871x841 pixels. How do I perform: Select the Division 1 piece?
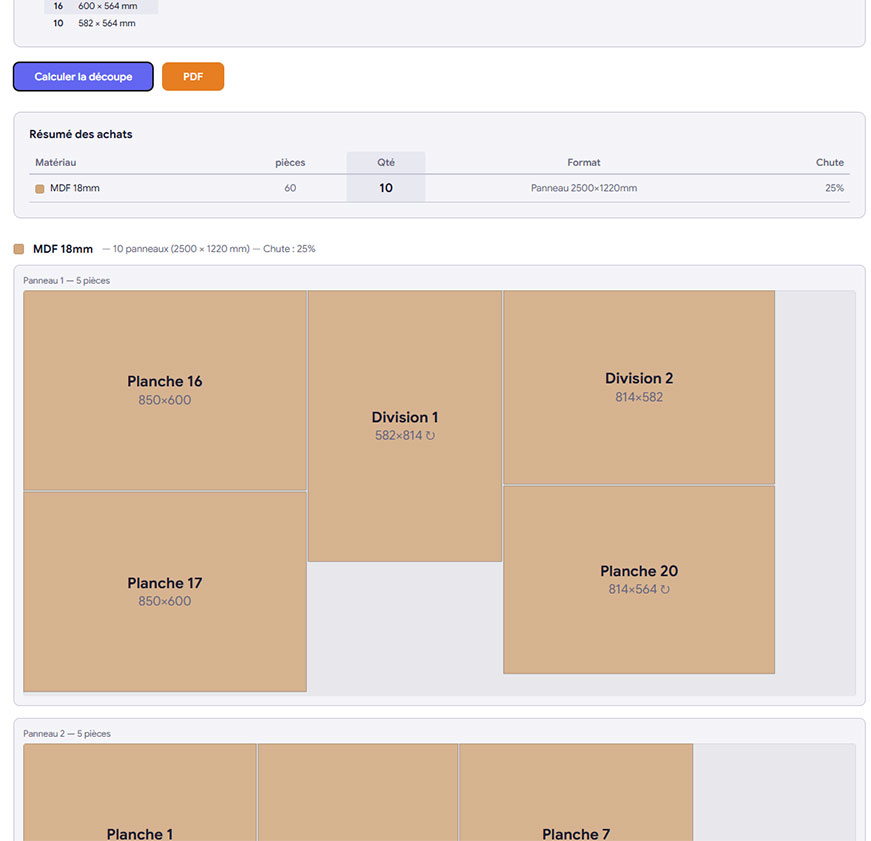(405, 425)
